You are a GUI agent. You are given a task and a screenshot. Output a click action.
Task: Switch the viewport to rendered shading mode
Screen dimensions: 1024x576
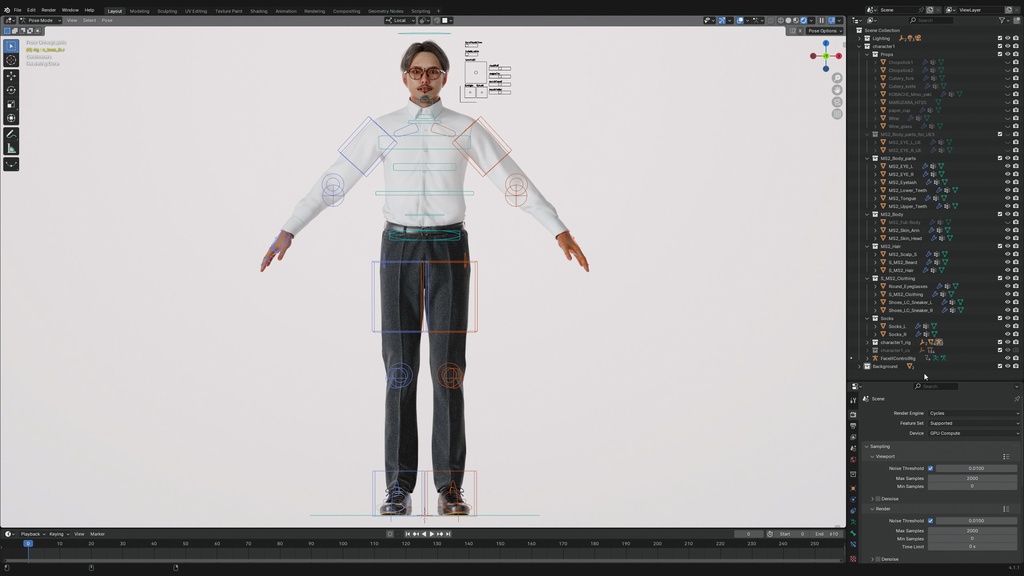[x=803, y=20]
